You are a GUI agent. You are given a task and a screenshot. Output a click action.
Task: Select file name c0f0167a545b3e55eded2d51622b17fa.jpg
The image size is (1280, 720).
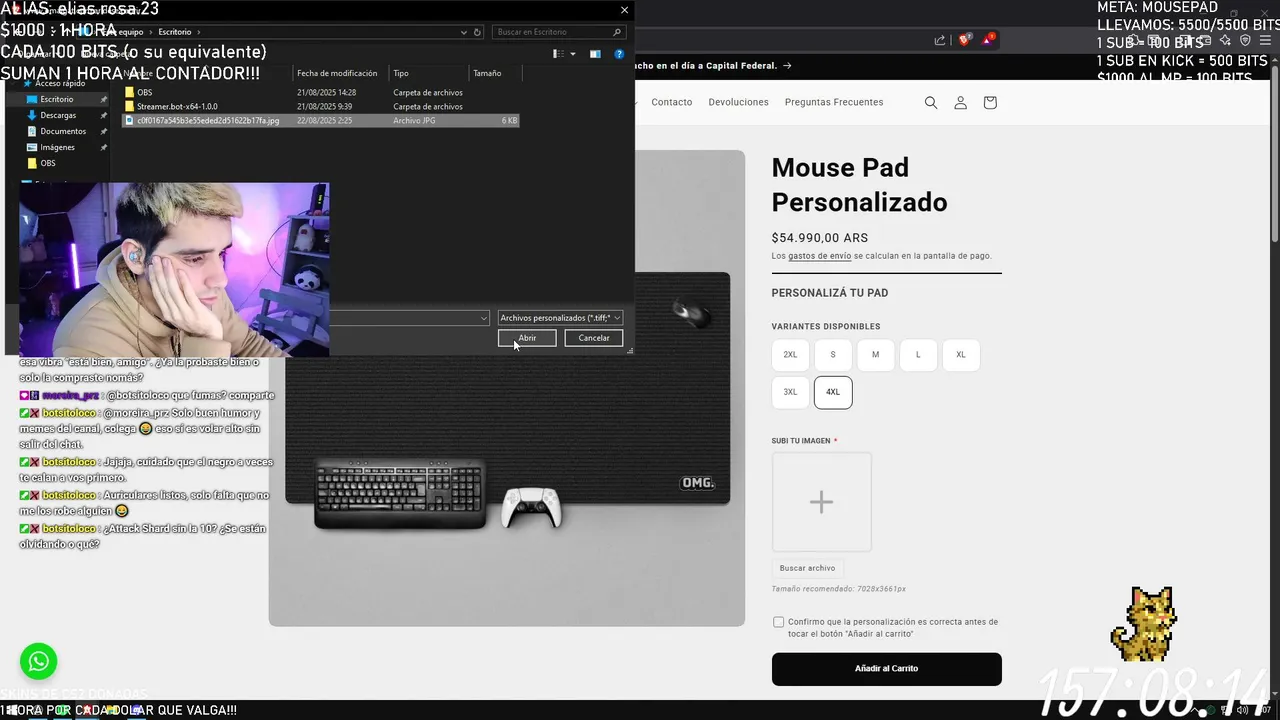208,120
